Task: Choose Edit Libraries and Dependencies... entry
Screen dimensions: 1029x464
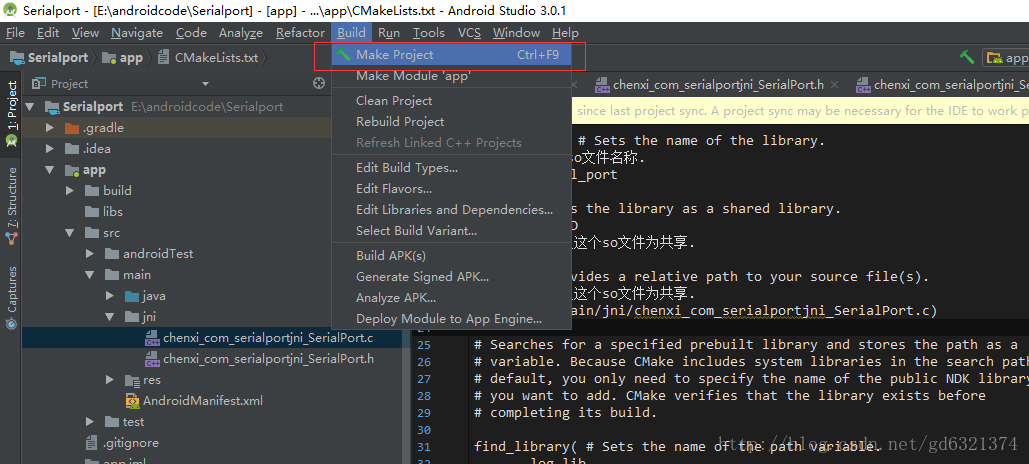Action: (x=452, y=209)
